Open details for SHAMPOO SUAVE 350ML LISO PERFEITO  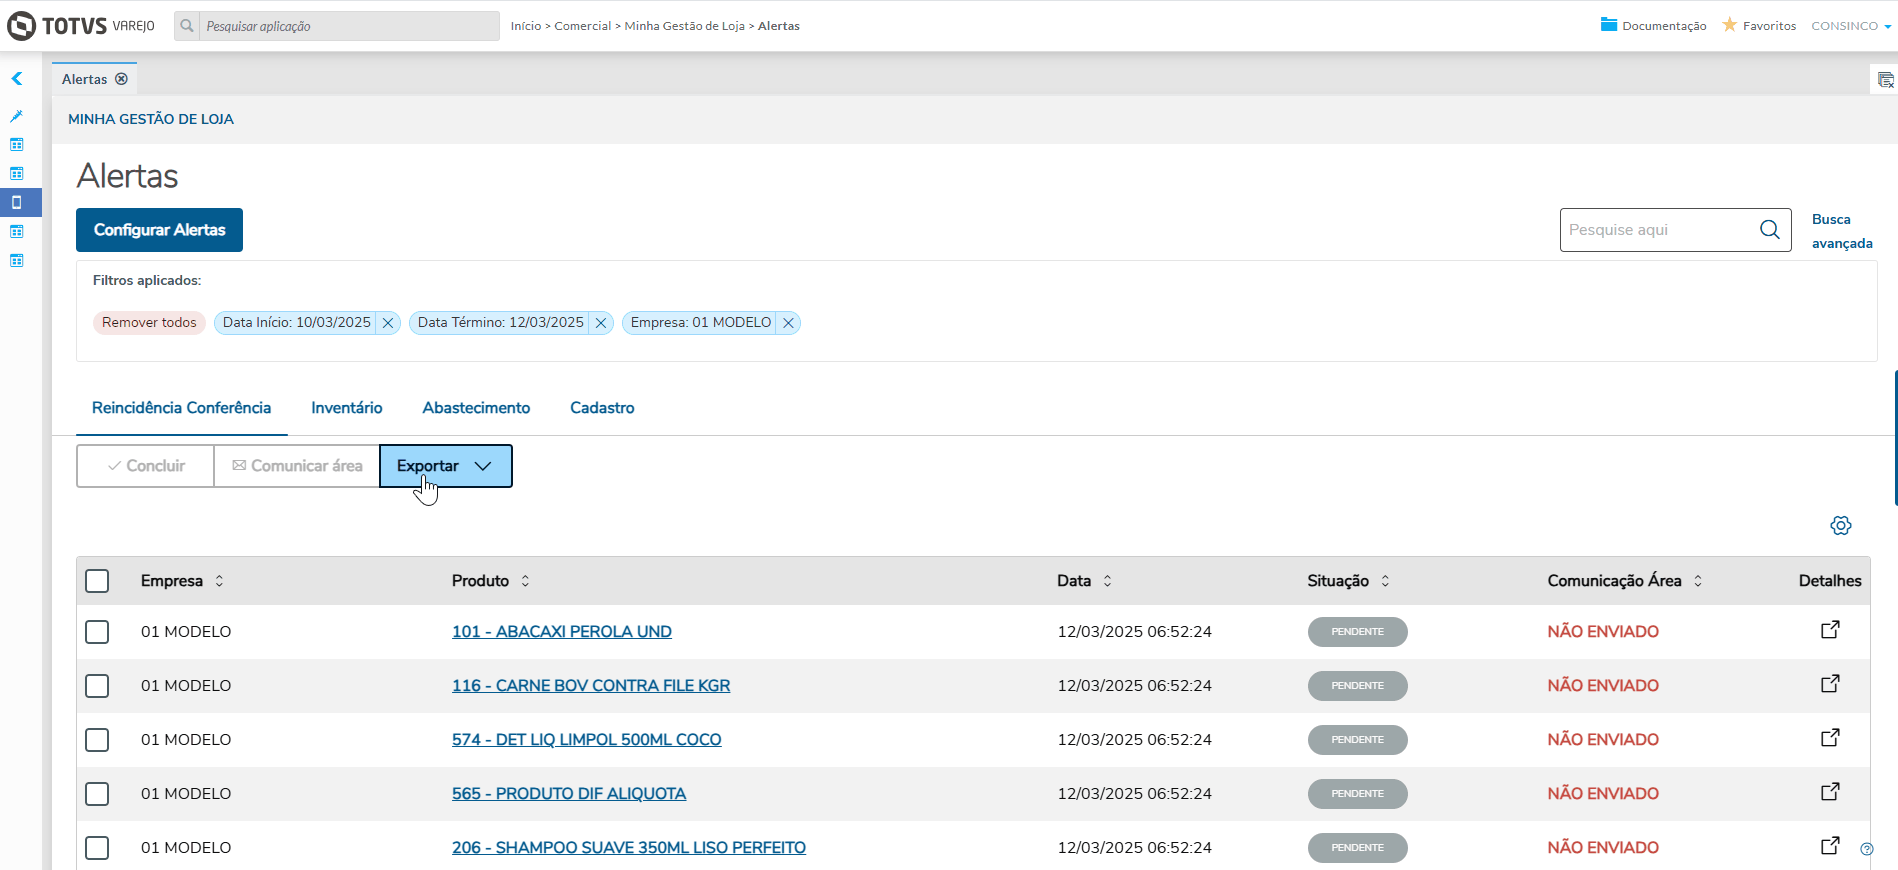tap(1830, 846)
